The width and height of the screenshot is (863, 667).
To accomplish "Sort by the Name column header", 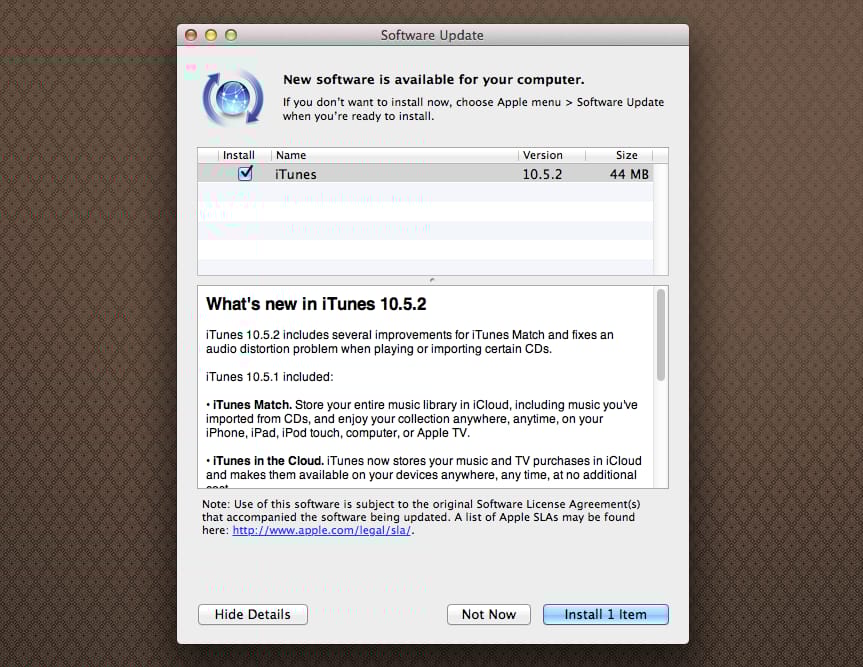I will pyautogui.click(x=395, y=155).
